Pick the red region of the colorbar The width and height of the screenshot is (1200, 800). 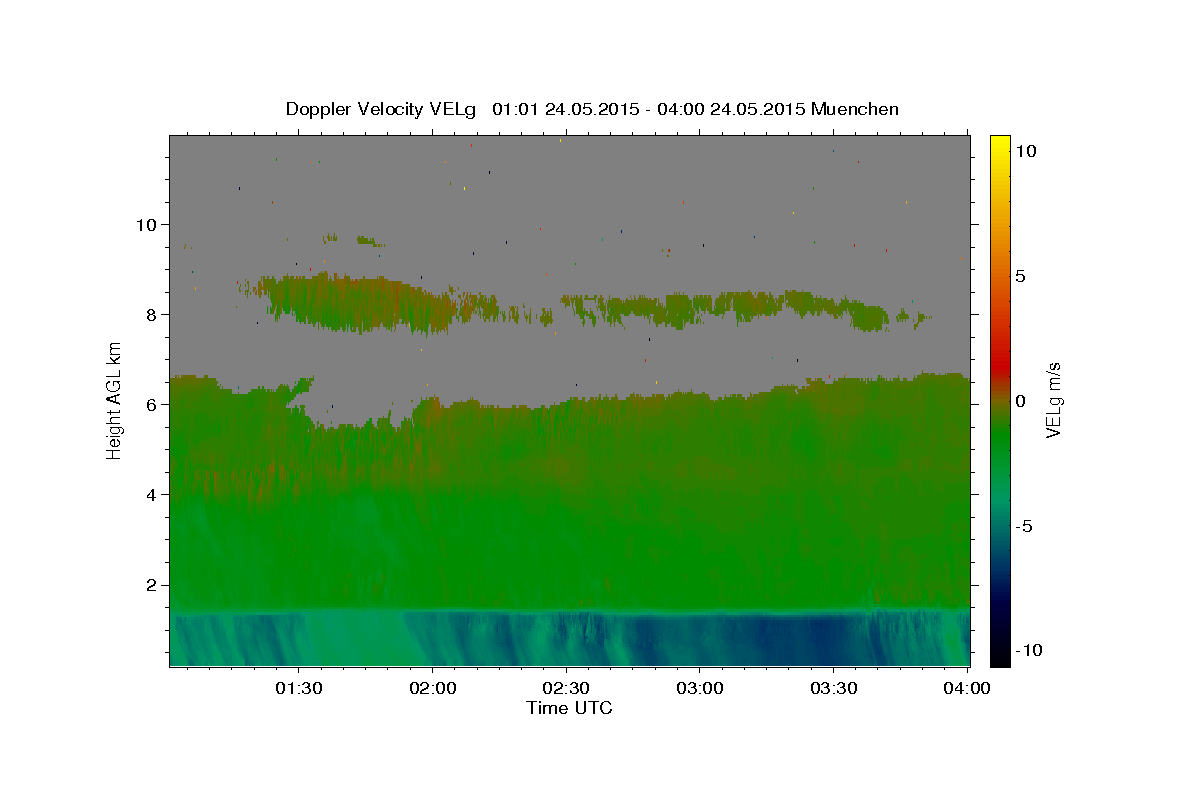[999, 368]
